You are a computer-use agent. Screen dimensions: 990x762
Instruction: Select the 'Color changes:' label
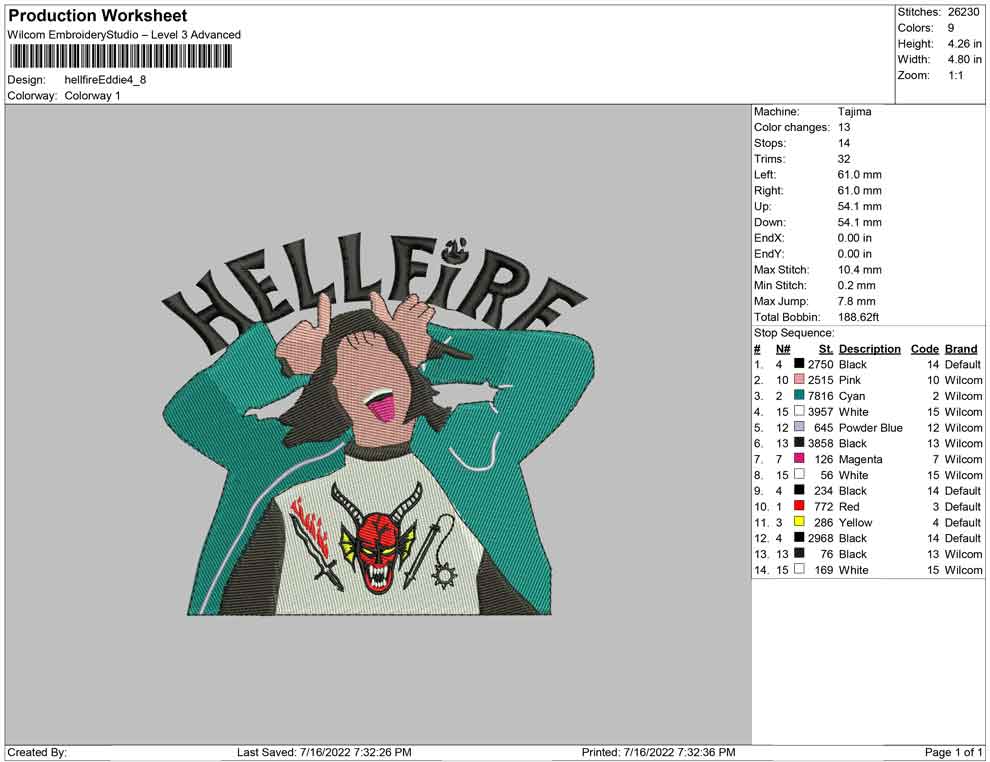click(x=792, y=128)
